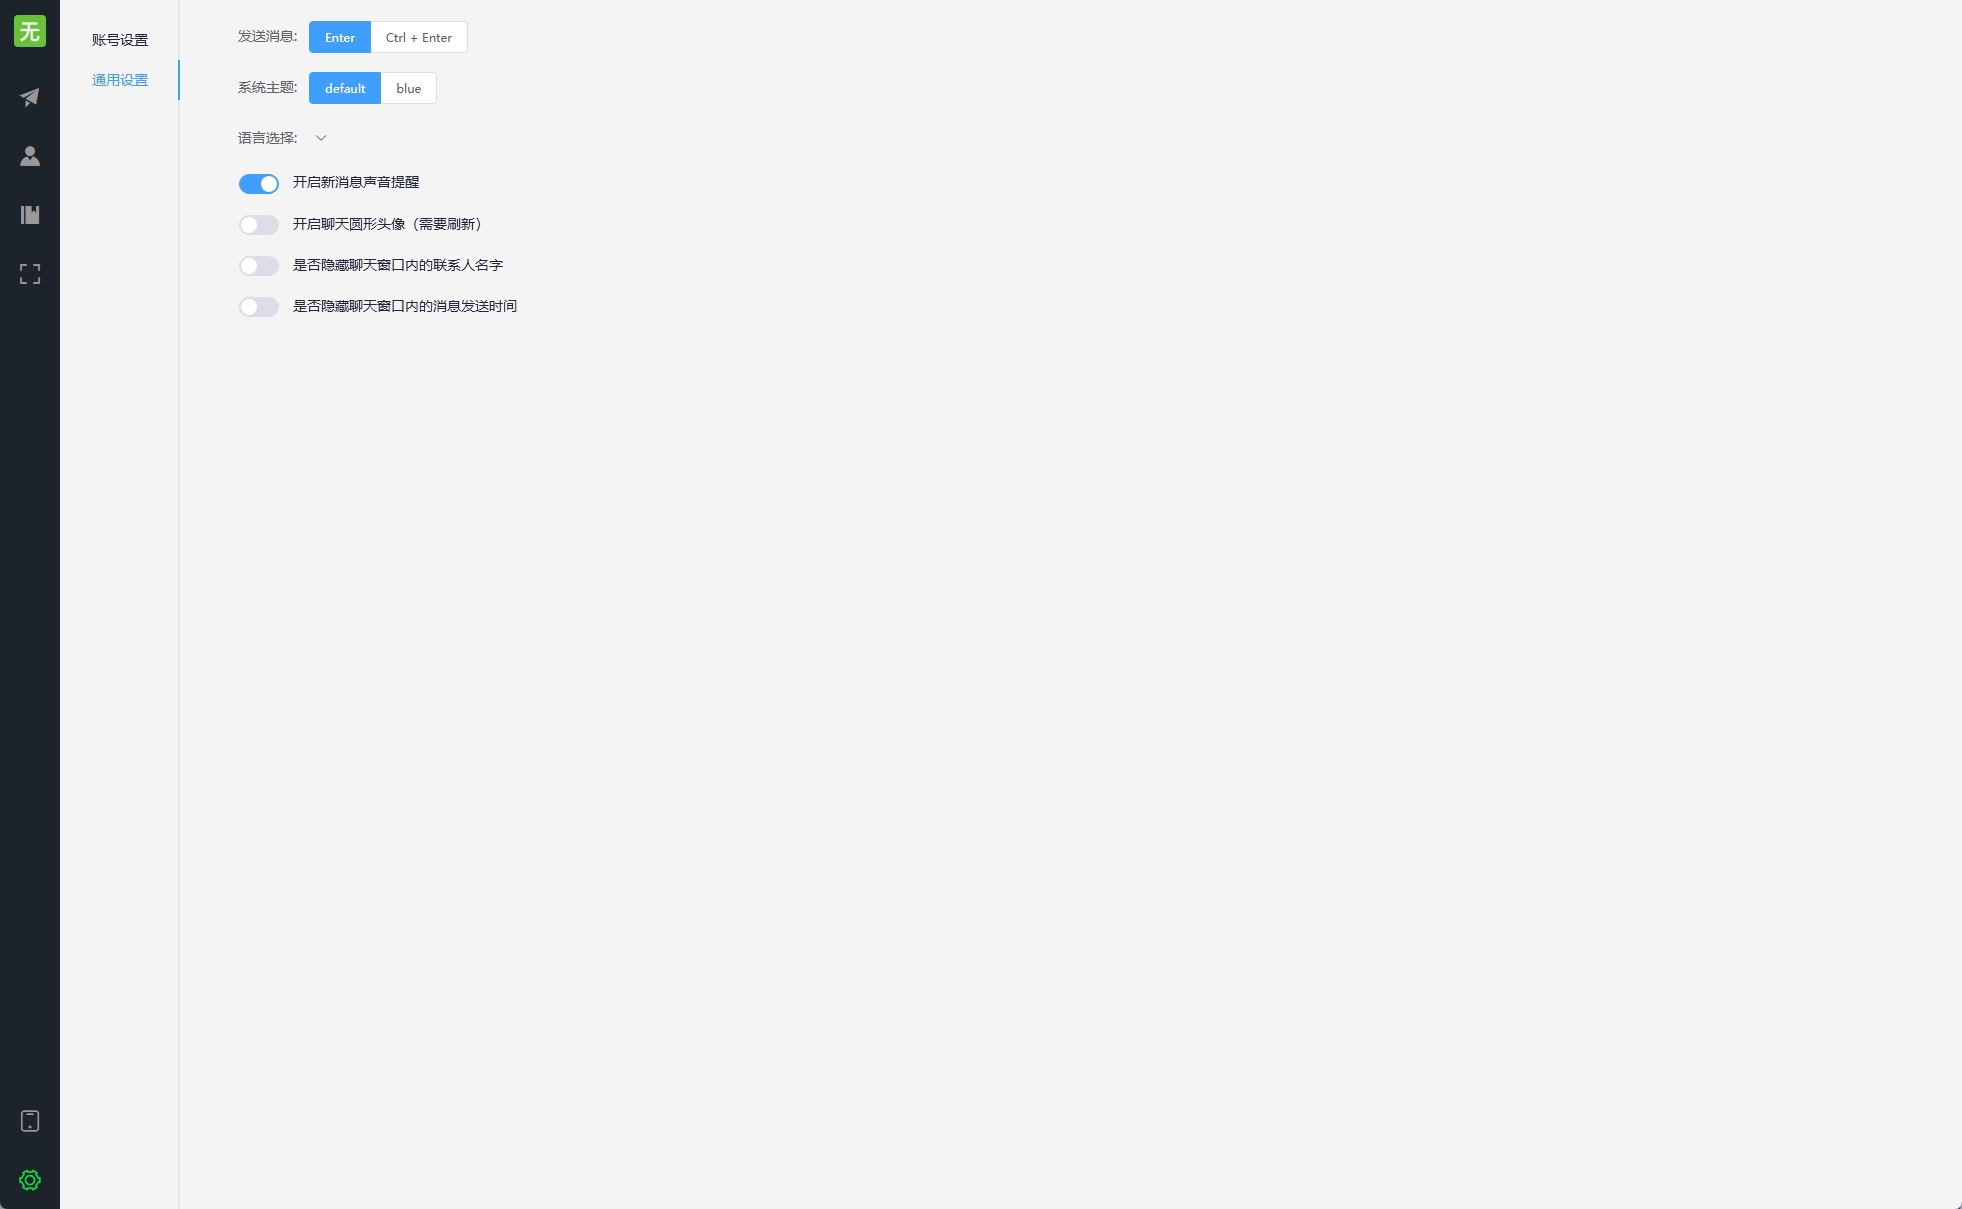Image resolution: width=1962 pixels, height=1209 pixels.
Task: Switch system theme to blue
Action: (408, 88)
